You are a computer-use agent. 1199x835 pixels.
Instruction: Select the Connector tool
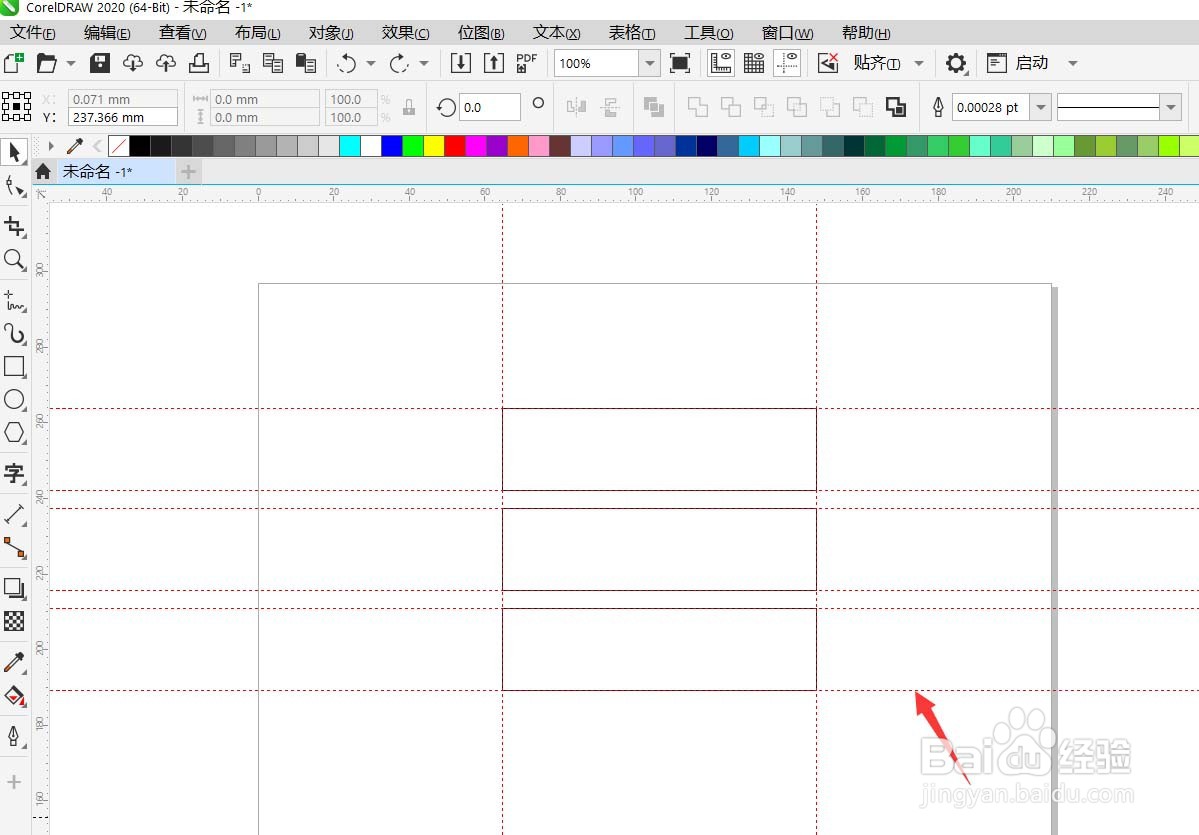pyautogui.click(x=14, y=547)
